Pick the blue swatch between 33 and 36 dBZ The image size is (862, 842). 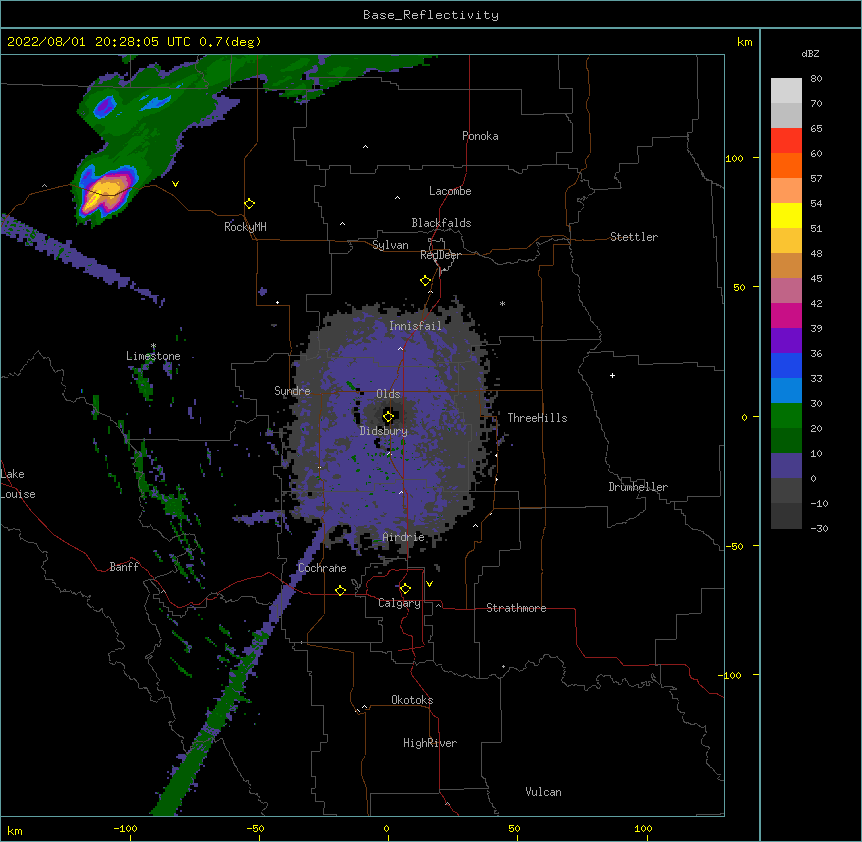click(786, 365)
